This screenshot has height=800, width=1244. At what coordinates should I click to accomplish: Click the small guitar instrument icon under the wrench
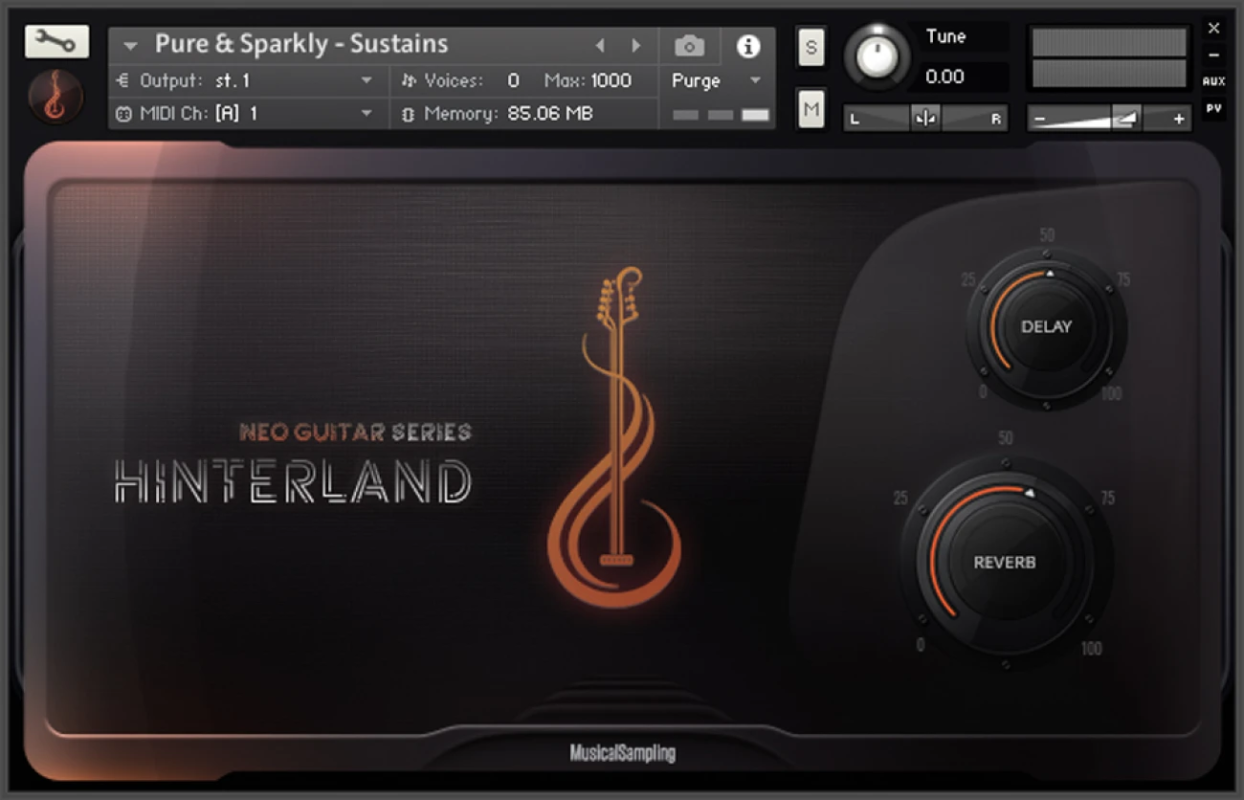point(56,98)
